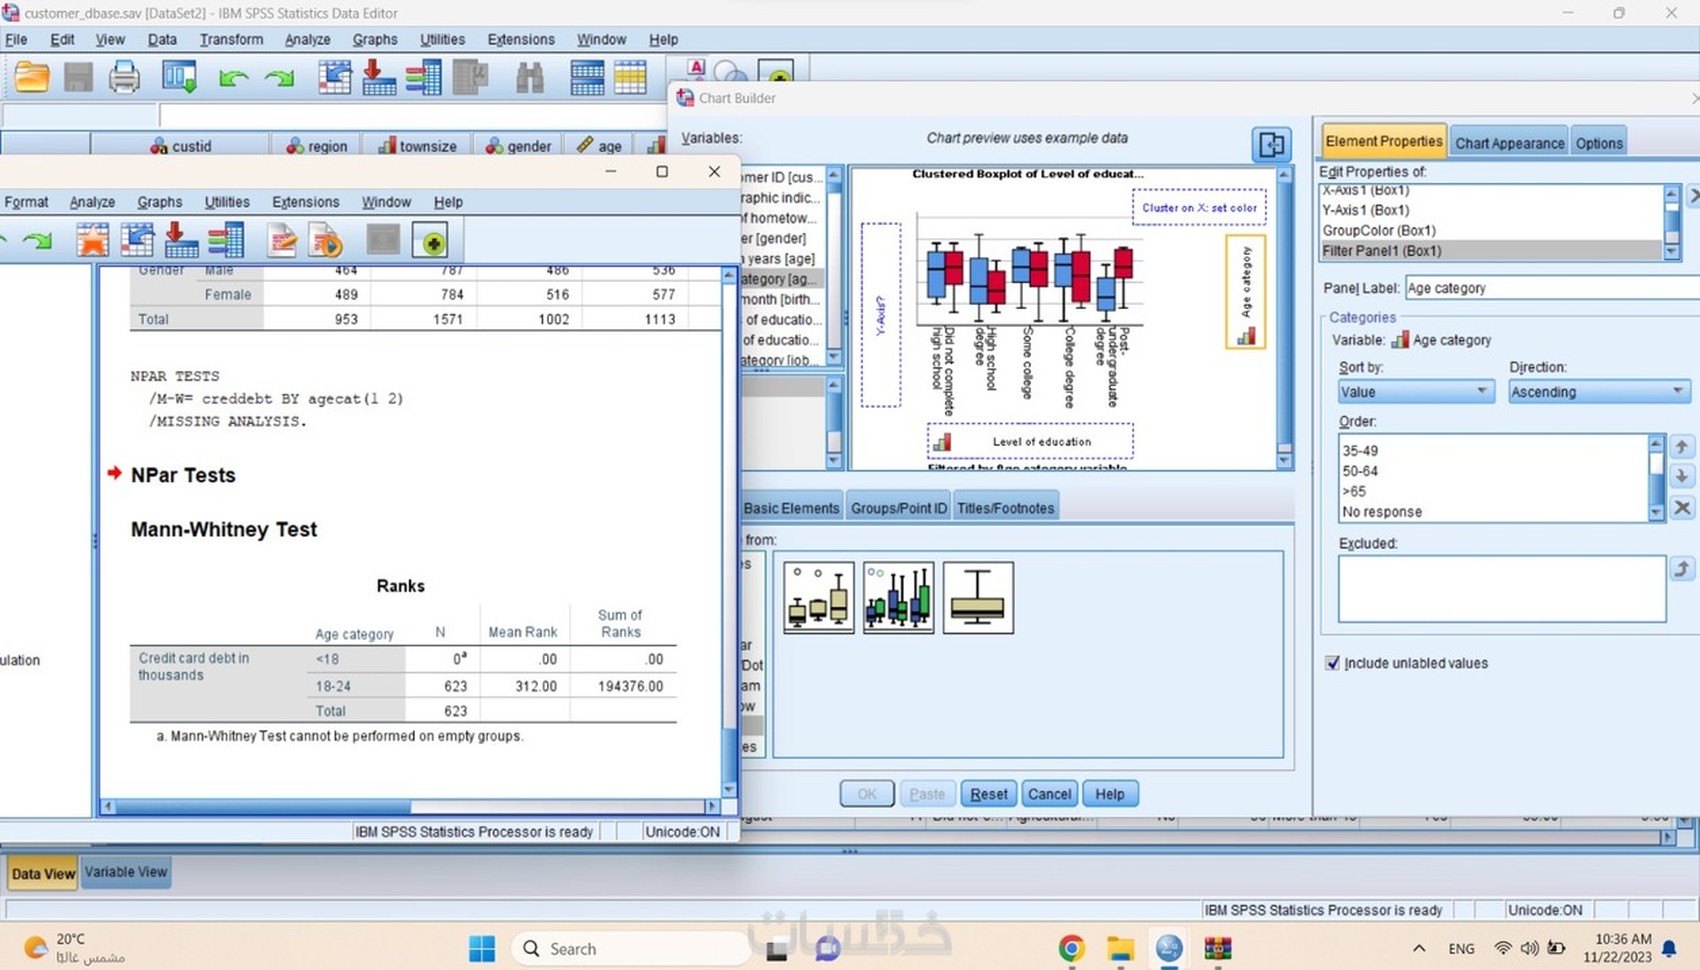Switch to the Options tab in Chart Builder

pyautogui.click(x=1599, y=143)
